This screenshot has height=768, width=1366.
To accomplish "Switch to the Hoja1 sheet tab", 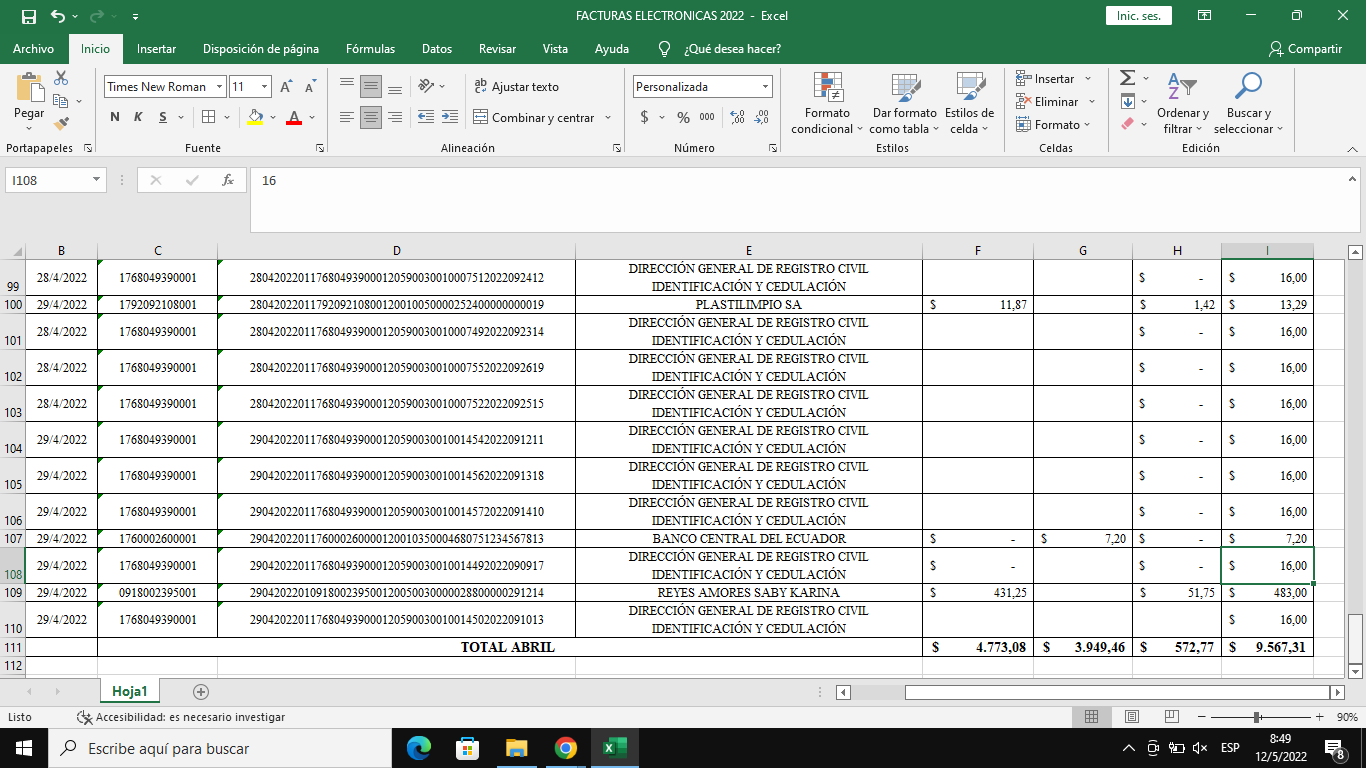I will coord(129,691).
